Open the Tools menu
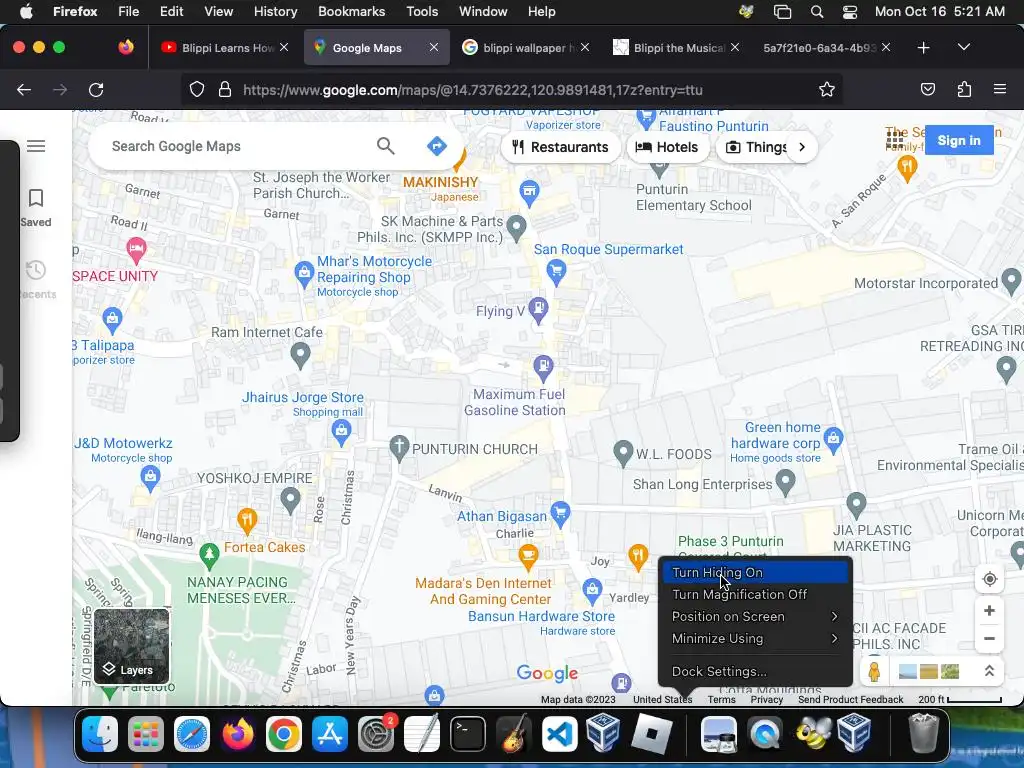 click(x=422, y=12)
